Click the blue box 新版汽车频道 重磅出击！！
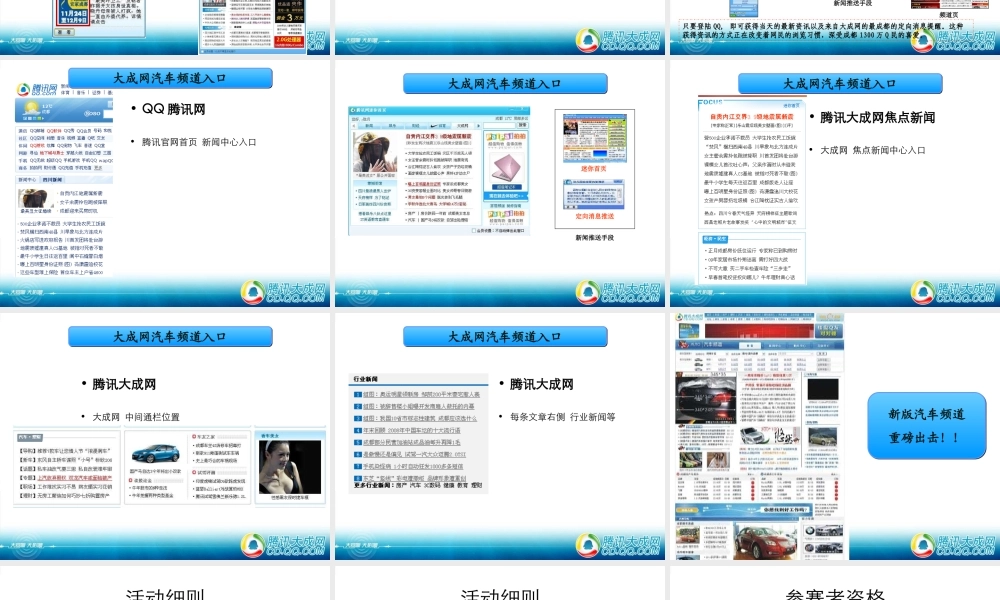1000x600 pixels. tap(927, 426)
